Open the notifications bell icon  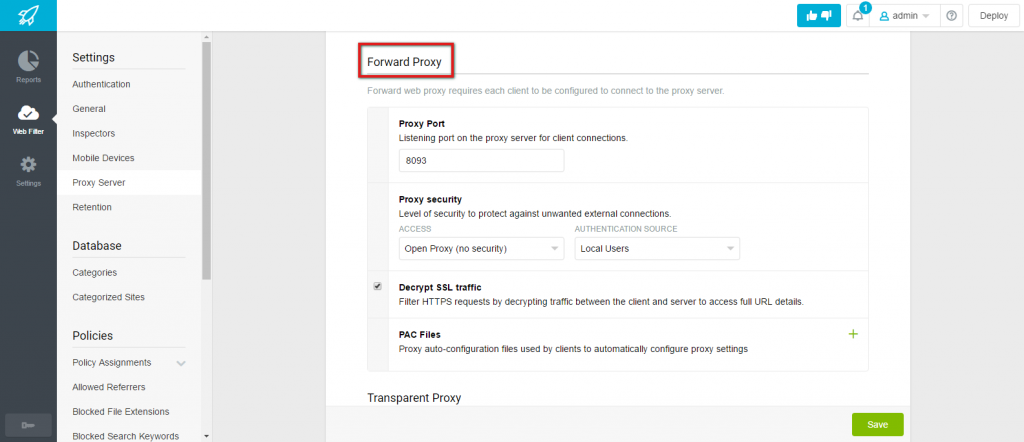pyautogui.click(x=857, y=16)
